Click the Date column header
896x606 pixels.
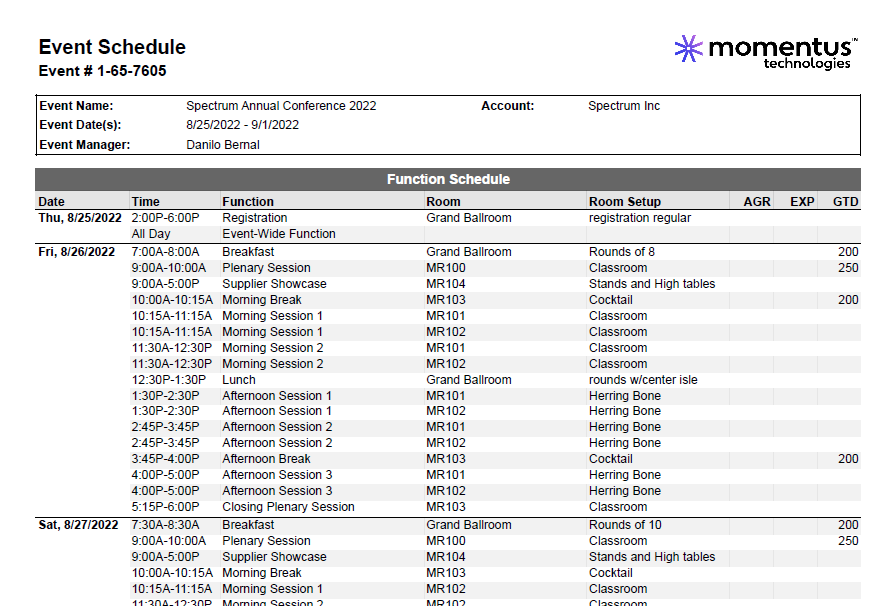51,201
